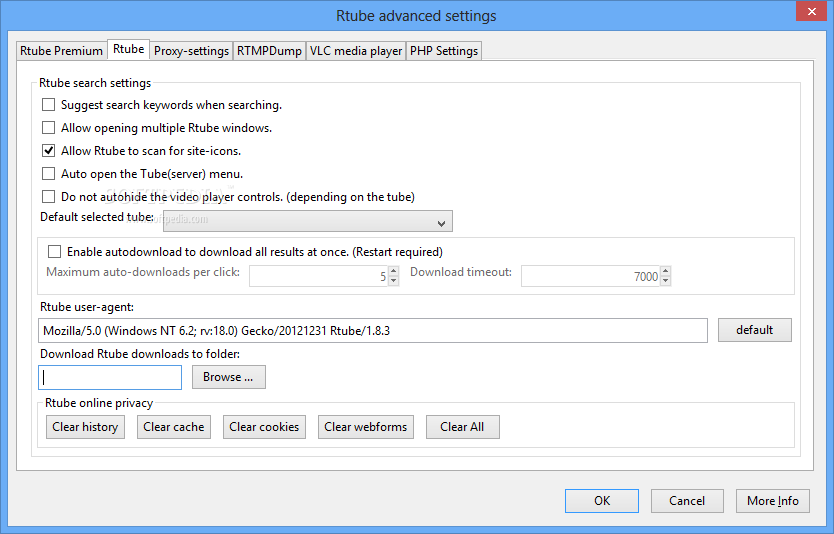This screenshot has width=834, height=534.
Task: Uncheck Allow Rtube to scan for site-icons
Action: pyautogui.click(x=48, y=151)
